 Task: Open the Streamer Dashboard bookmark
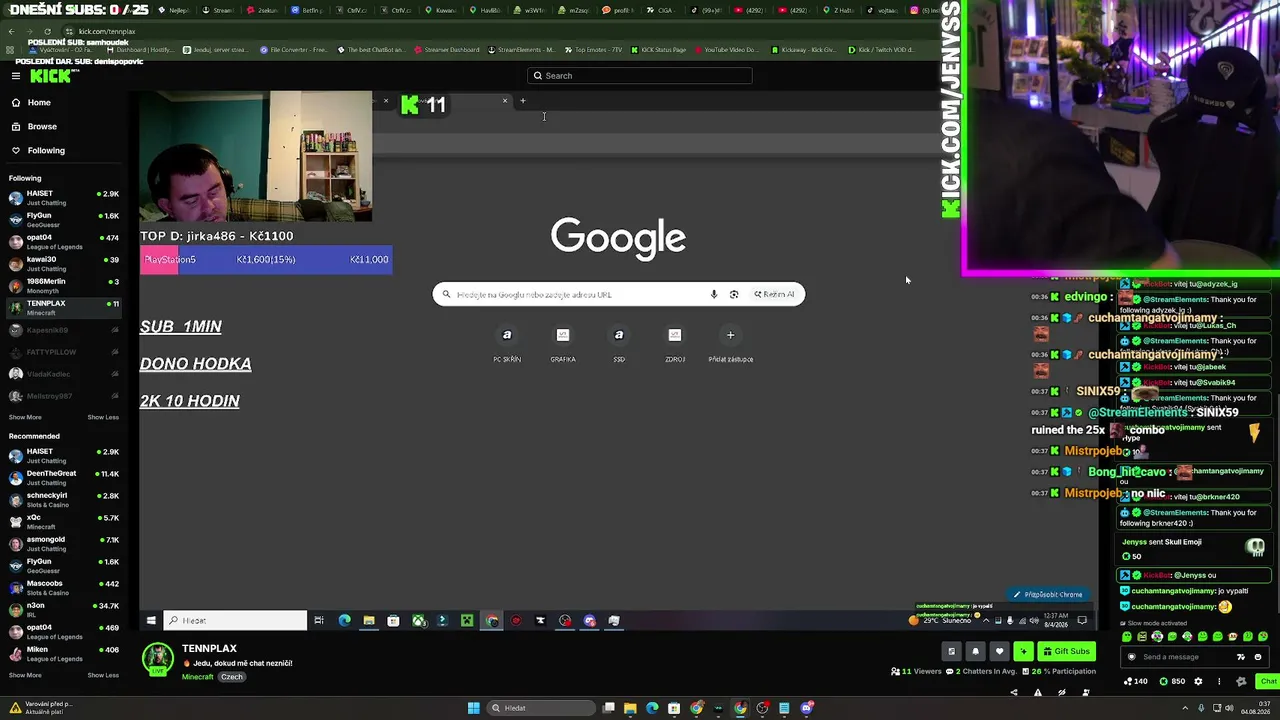pos(446,49)
